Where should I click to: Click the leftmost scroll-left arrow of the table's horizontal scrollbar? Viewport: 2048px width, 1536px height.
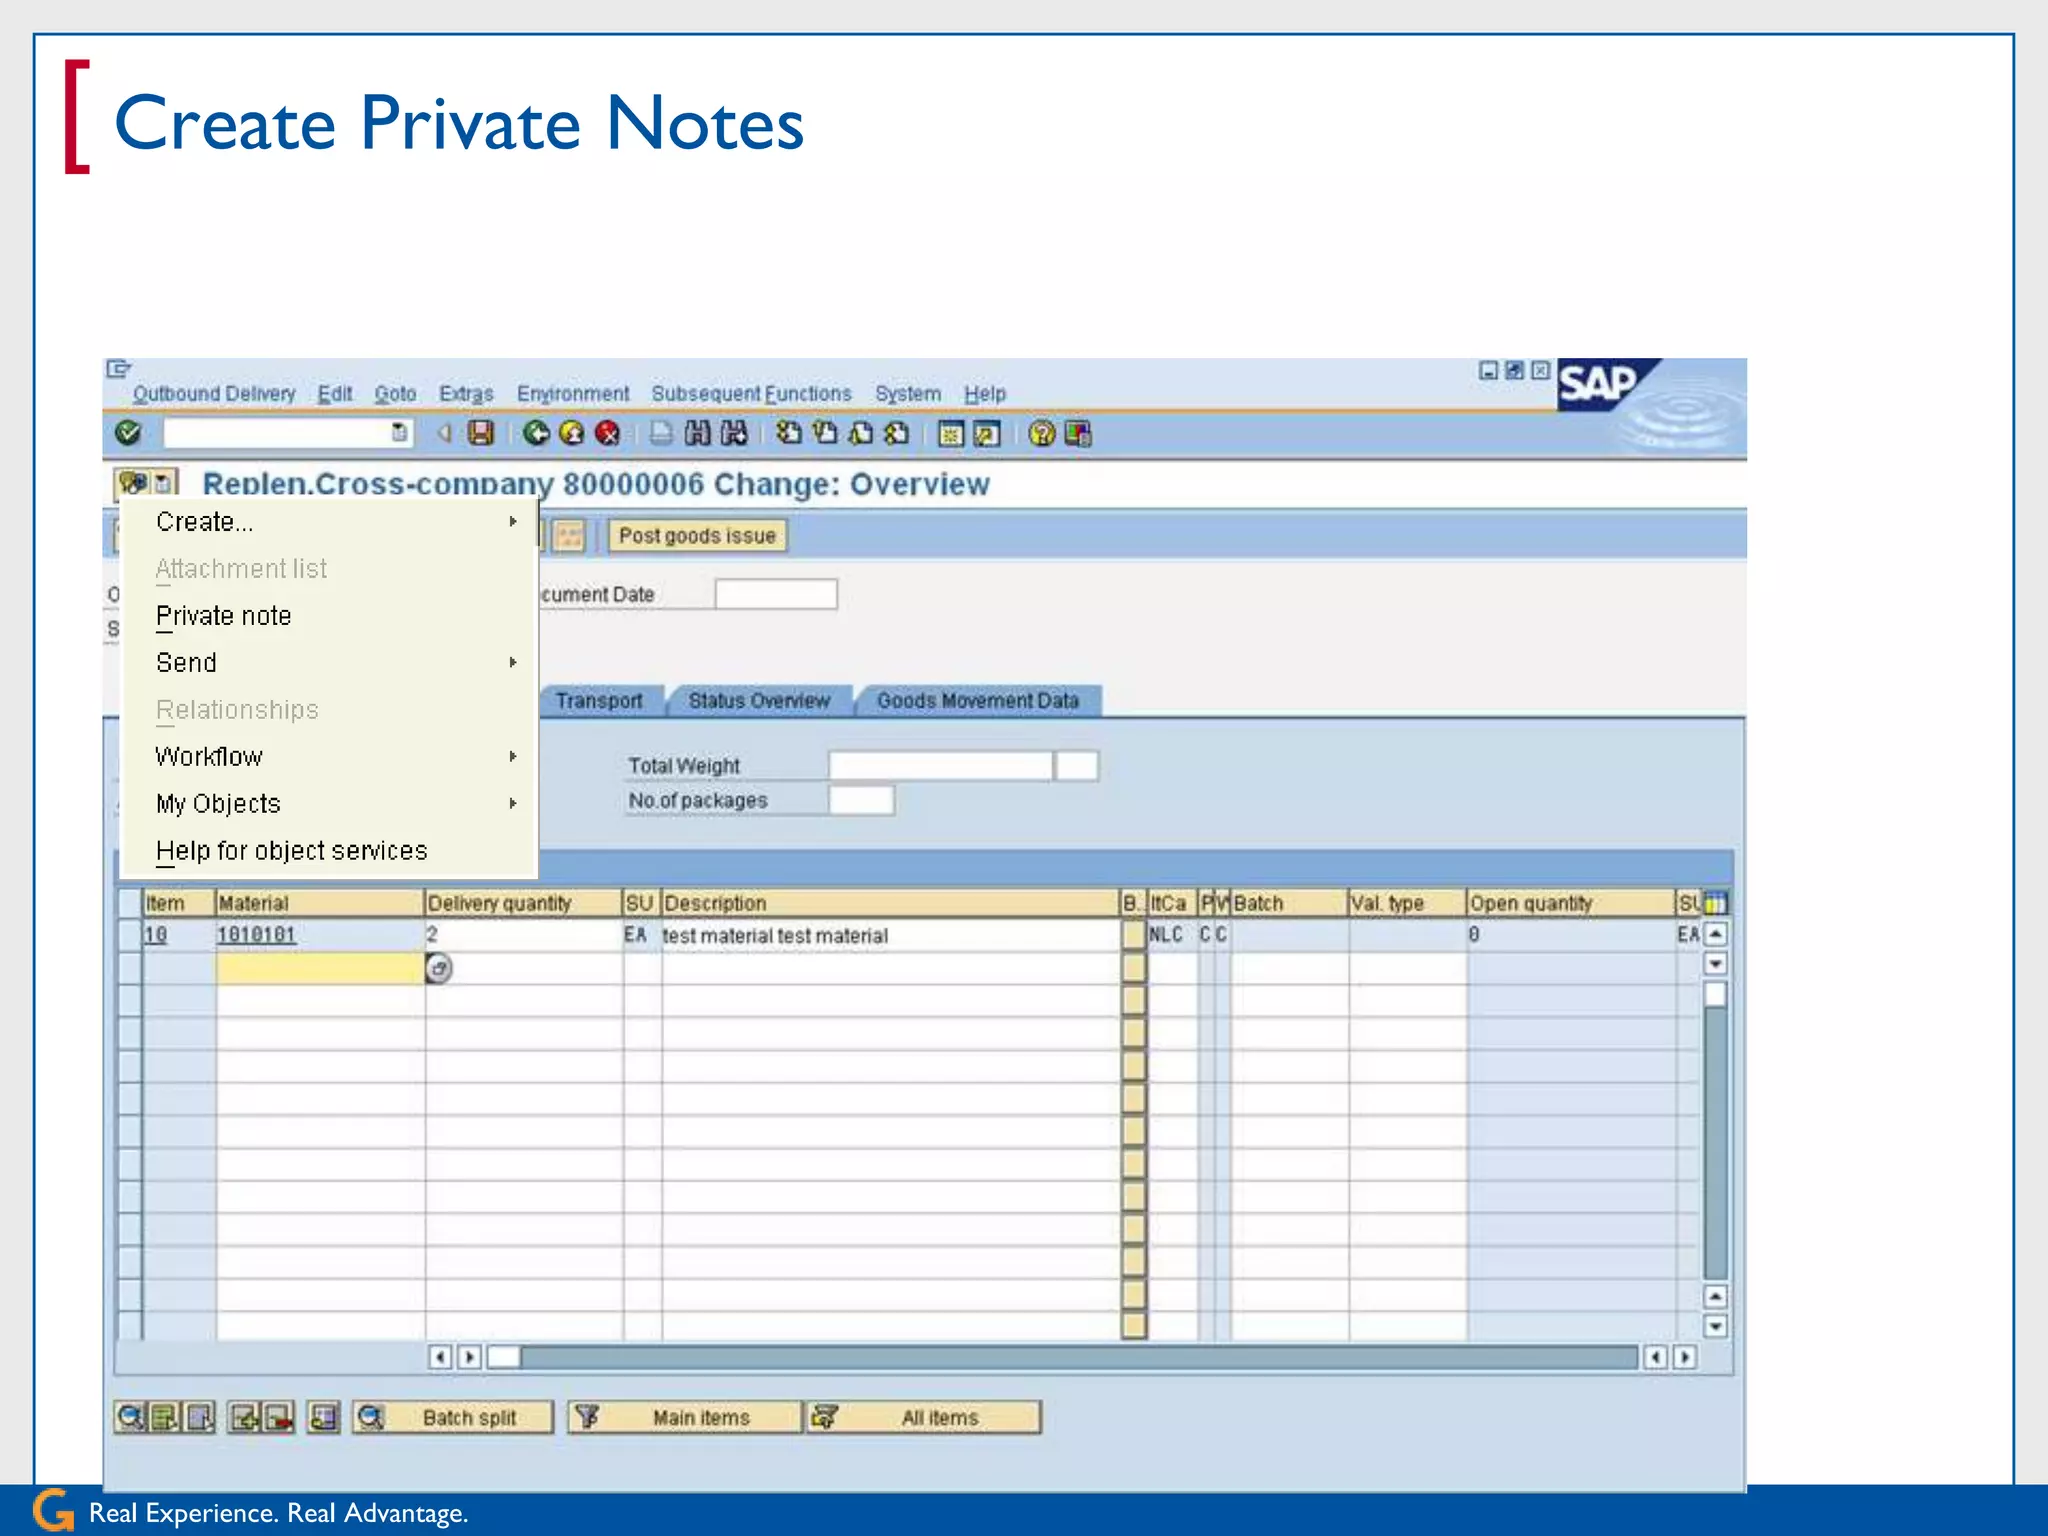(440, 1357)
